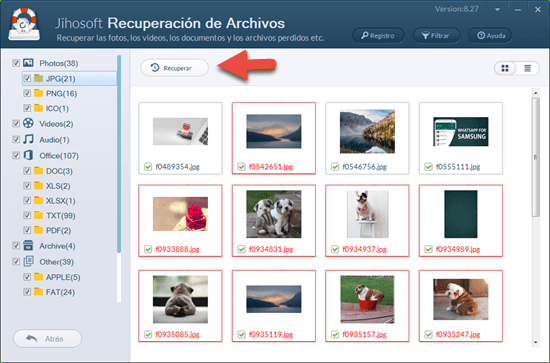The image size is (550, 363).
Task: Select the Other(39) category
Action: [56, 262]
